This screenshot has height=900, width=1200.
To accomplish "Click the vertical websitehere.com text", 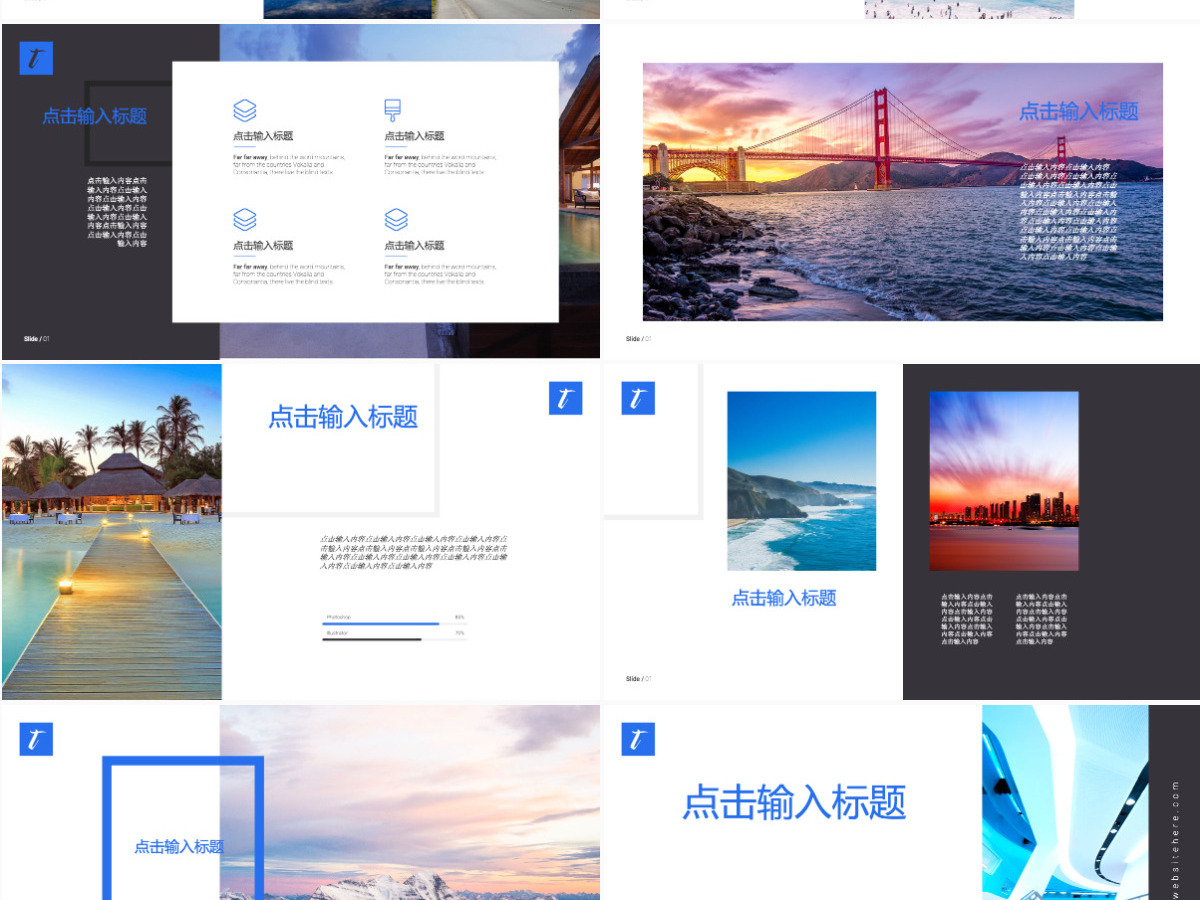I will click(1175, 838).
